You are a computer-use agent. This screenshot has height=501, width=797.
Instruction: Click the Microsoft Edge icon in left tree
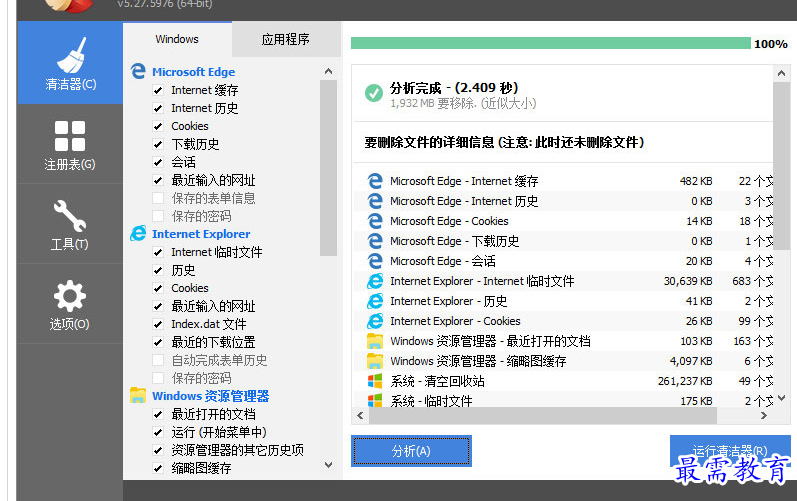pos(138,72)
